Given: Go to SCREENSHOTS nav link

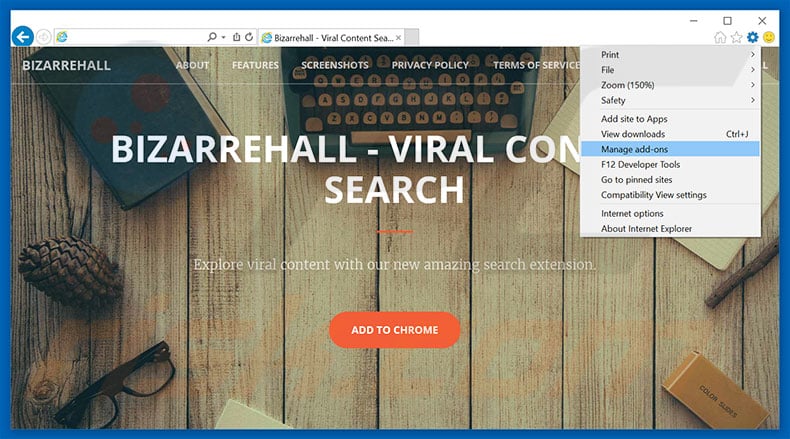Looking at the screenshot, I should [x=335, y=65].
